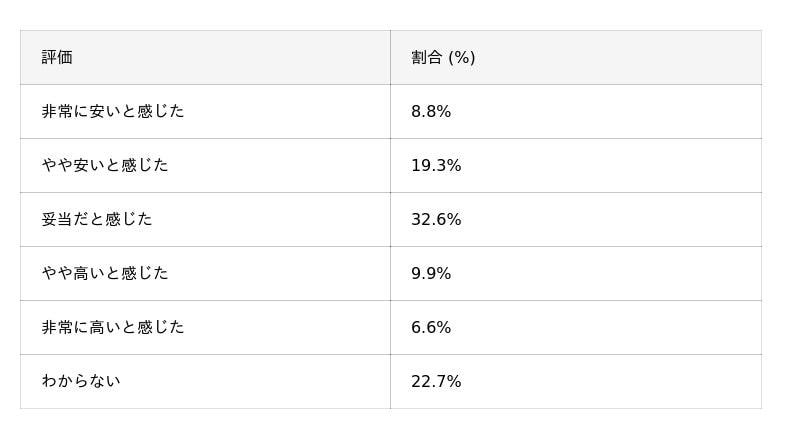
Task: Click the やや安いと感じた label
Action: coord(105,166)
